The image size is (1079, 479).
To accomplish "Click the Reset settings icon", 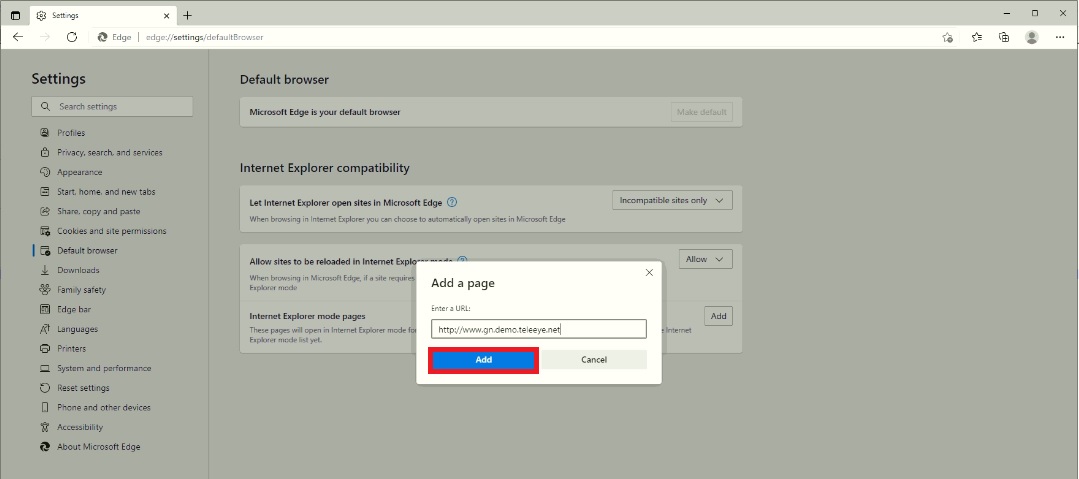I will click(x=45, y=388).
